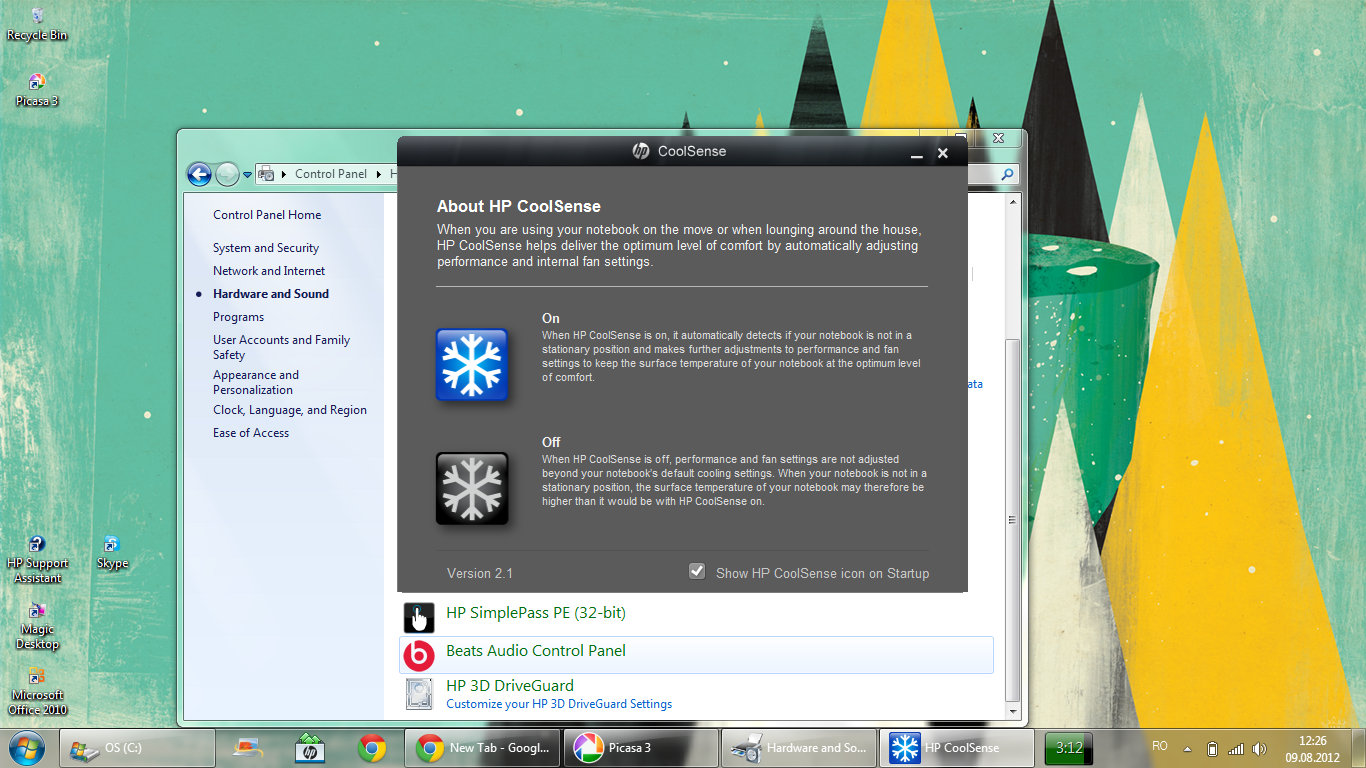Click the Beats Audio red logo icon
The width and height of the screenshot is (1366, 768).
click(419, 656)
